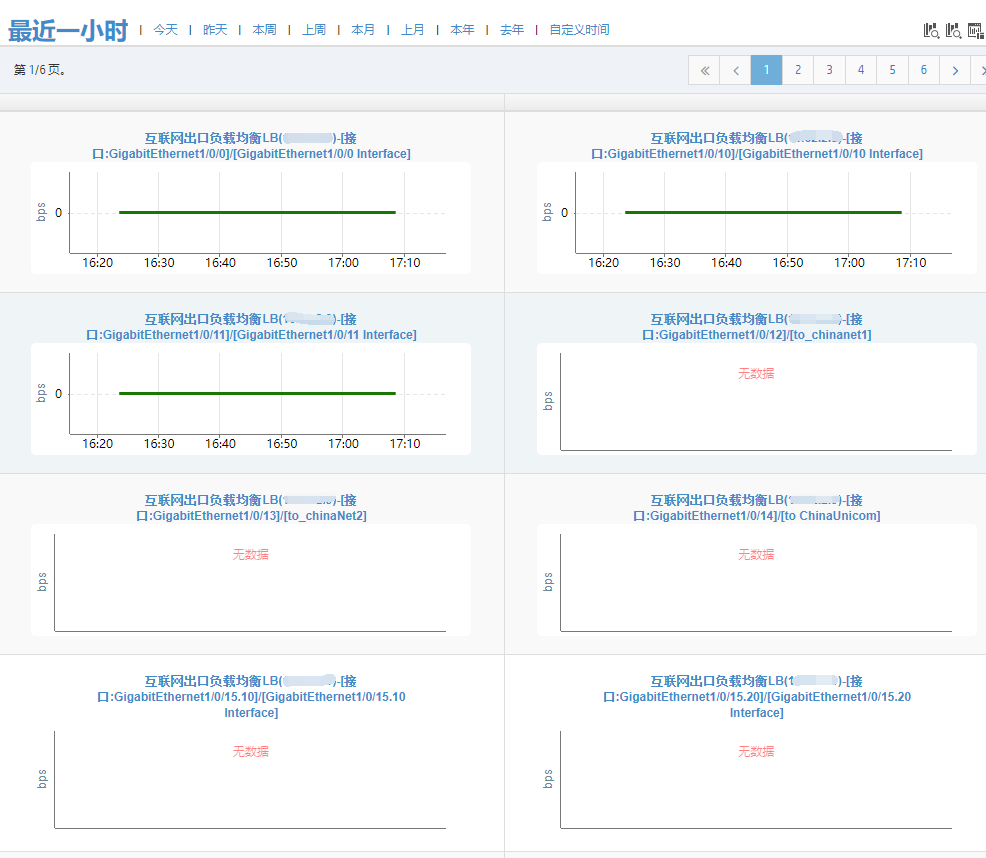This screenshot has height=858, width=986.
Task: Click 16:20 label on GigabitEthernet1/0/10 graph
Action: [x=603, y=263]
